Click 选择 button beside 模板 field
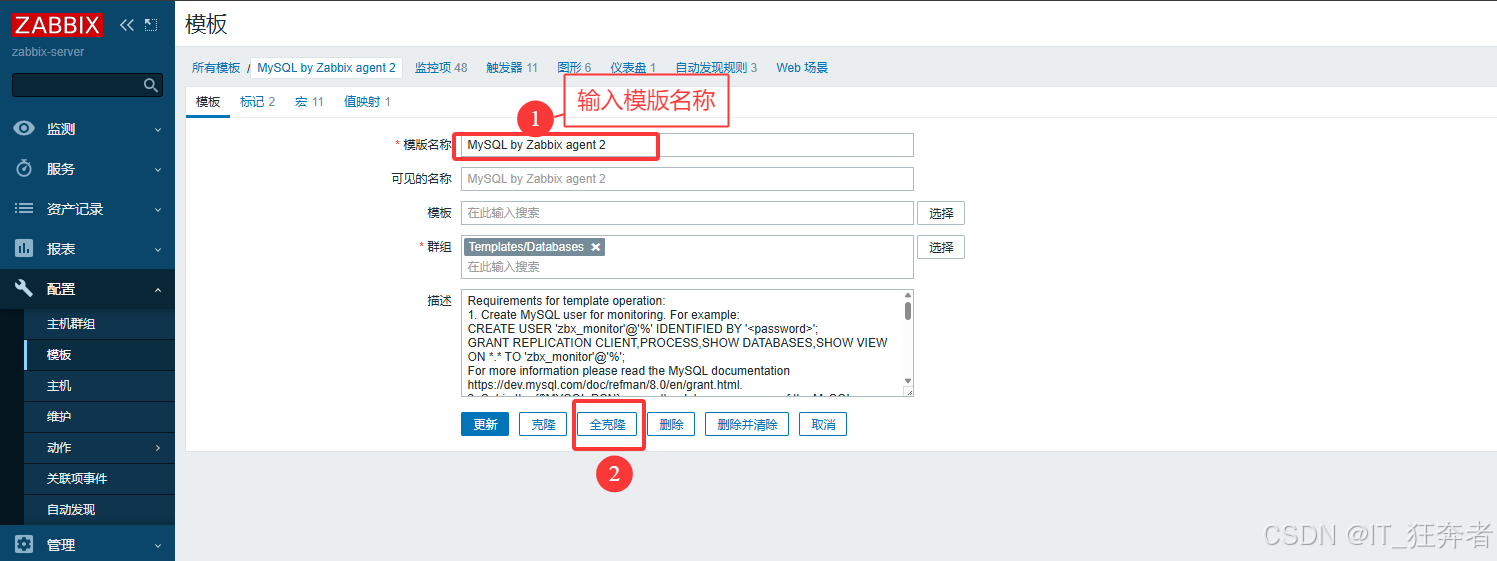1497x561 pixels. tap(941, 213)
